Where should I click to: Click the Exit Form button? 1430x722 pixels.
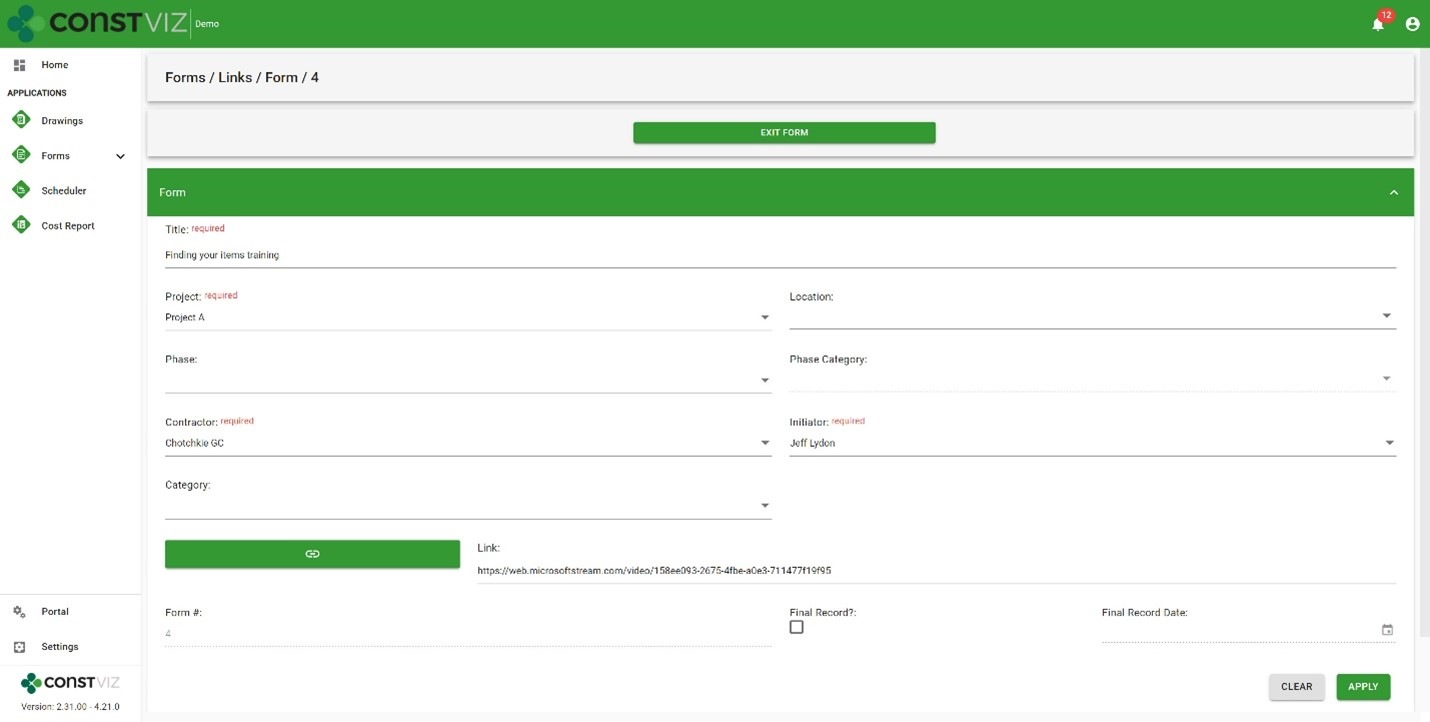[x=784, y=133]
